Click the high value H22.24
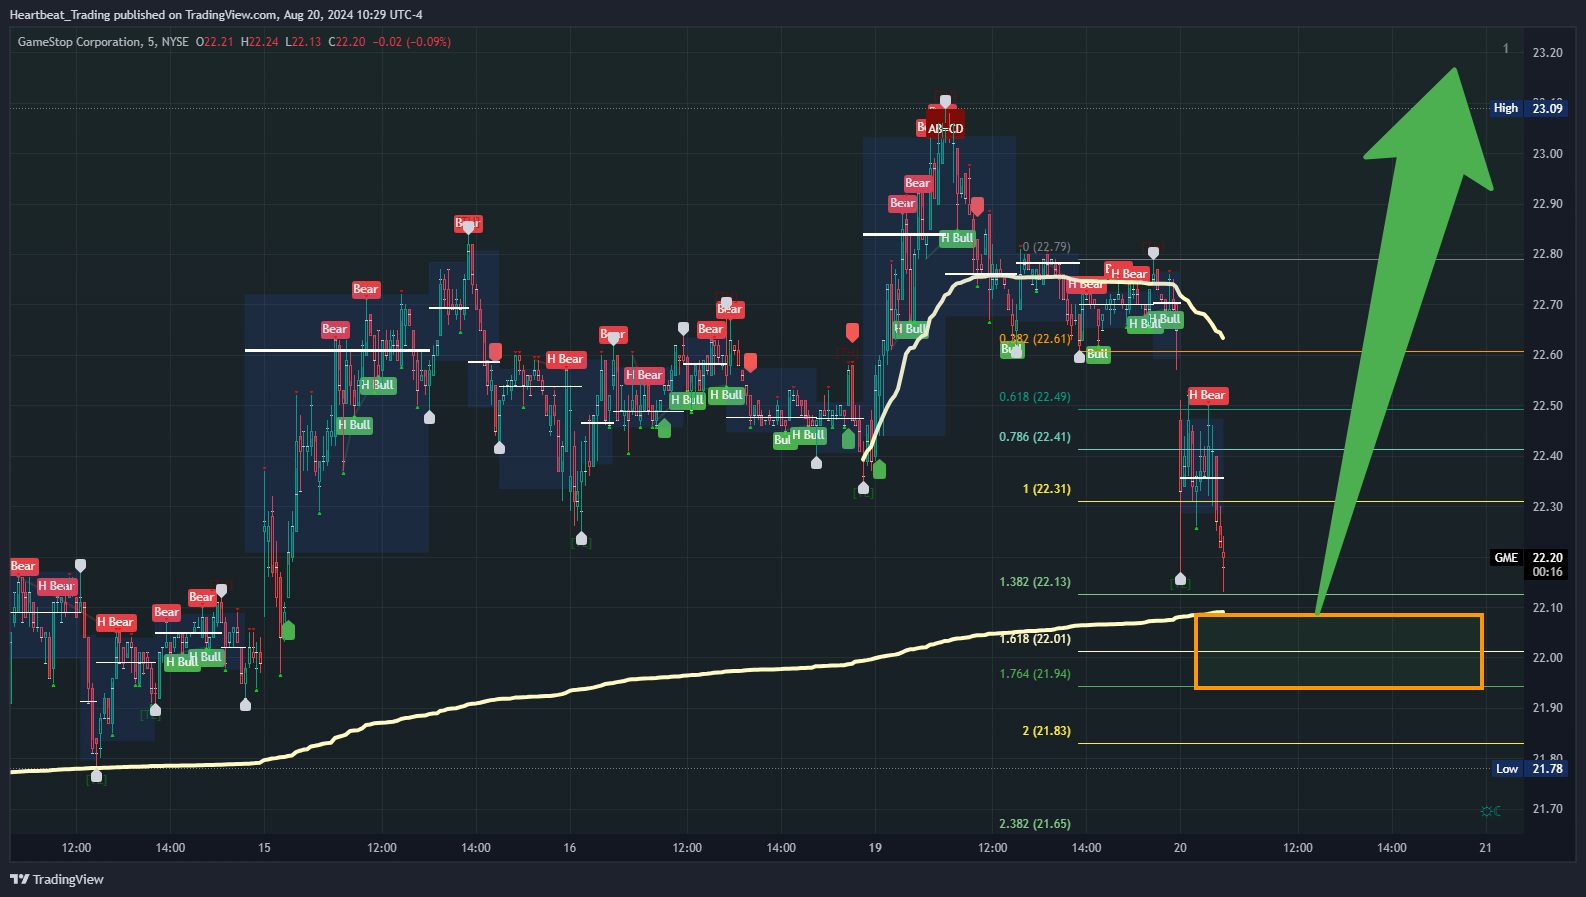The image size is (1586, 897). [x=260, y=42]
